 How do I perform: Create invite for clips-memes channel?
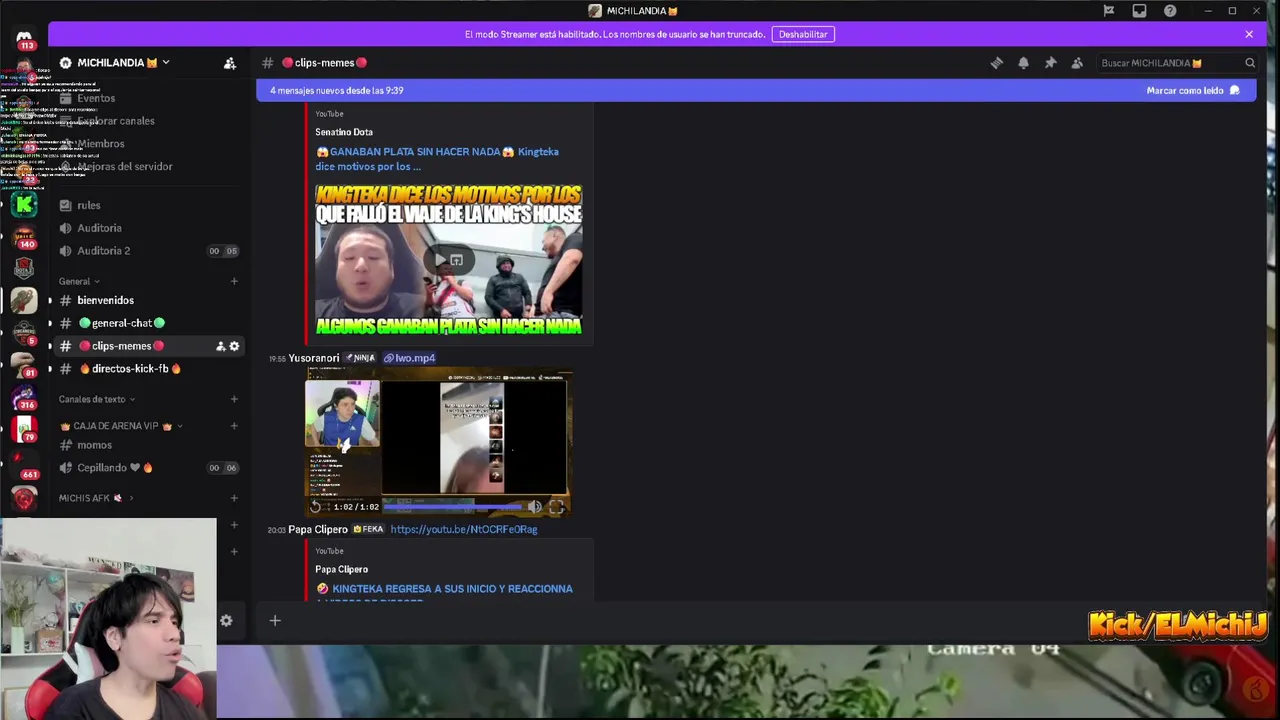[220, 346]
